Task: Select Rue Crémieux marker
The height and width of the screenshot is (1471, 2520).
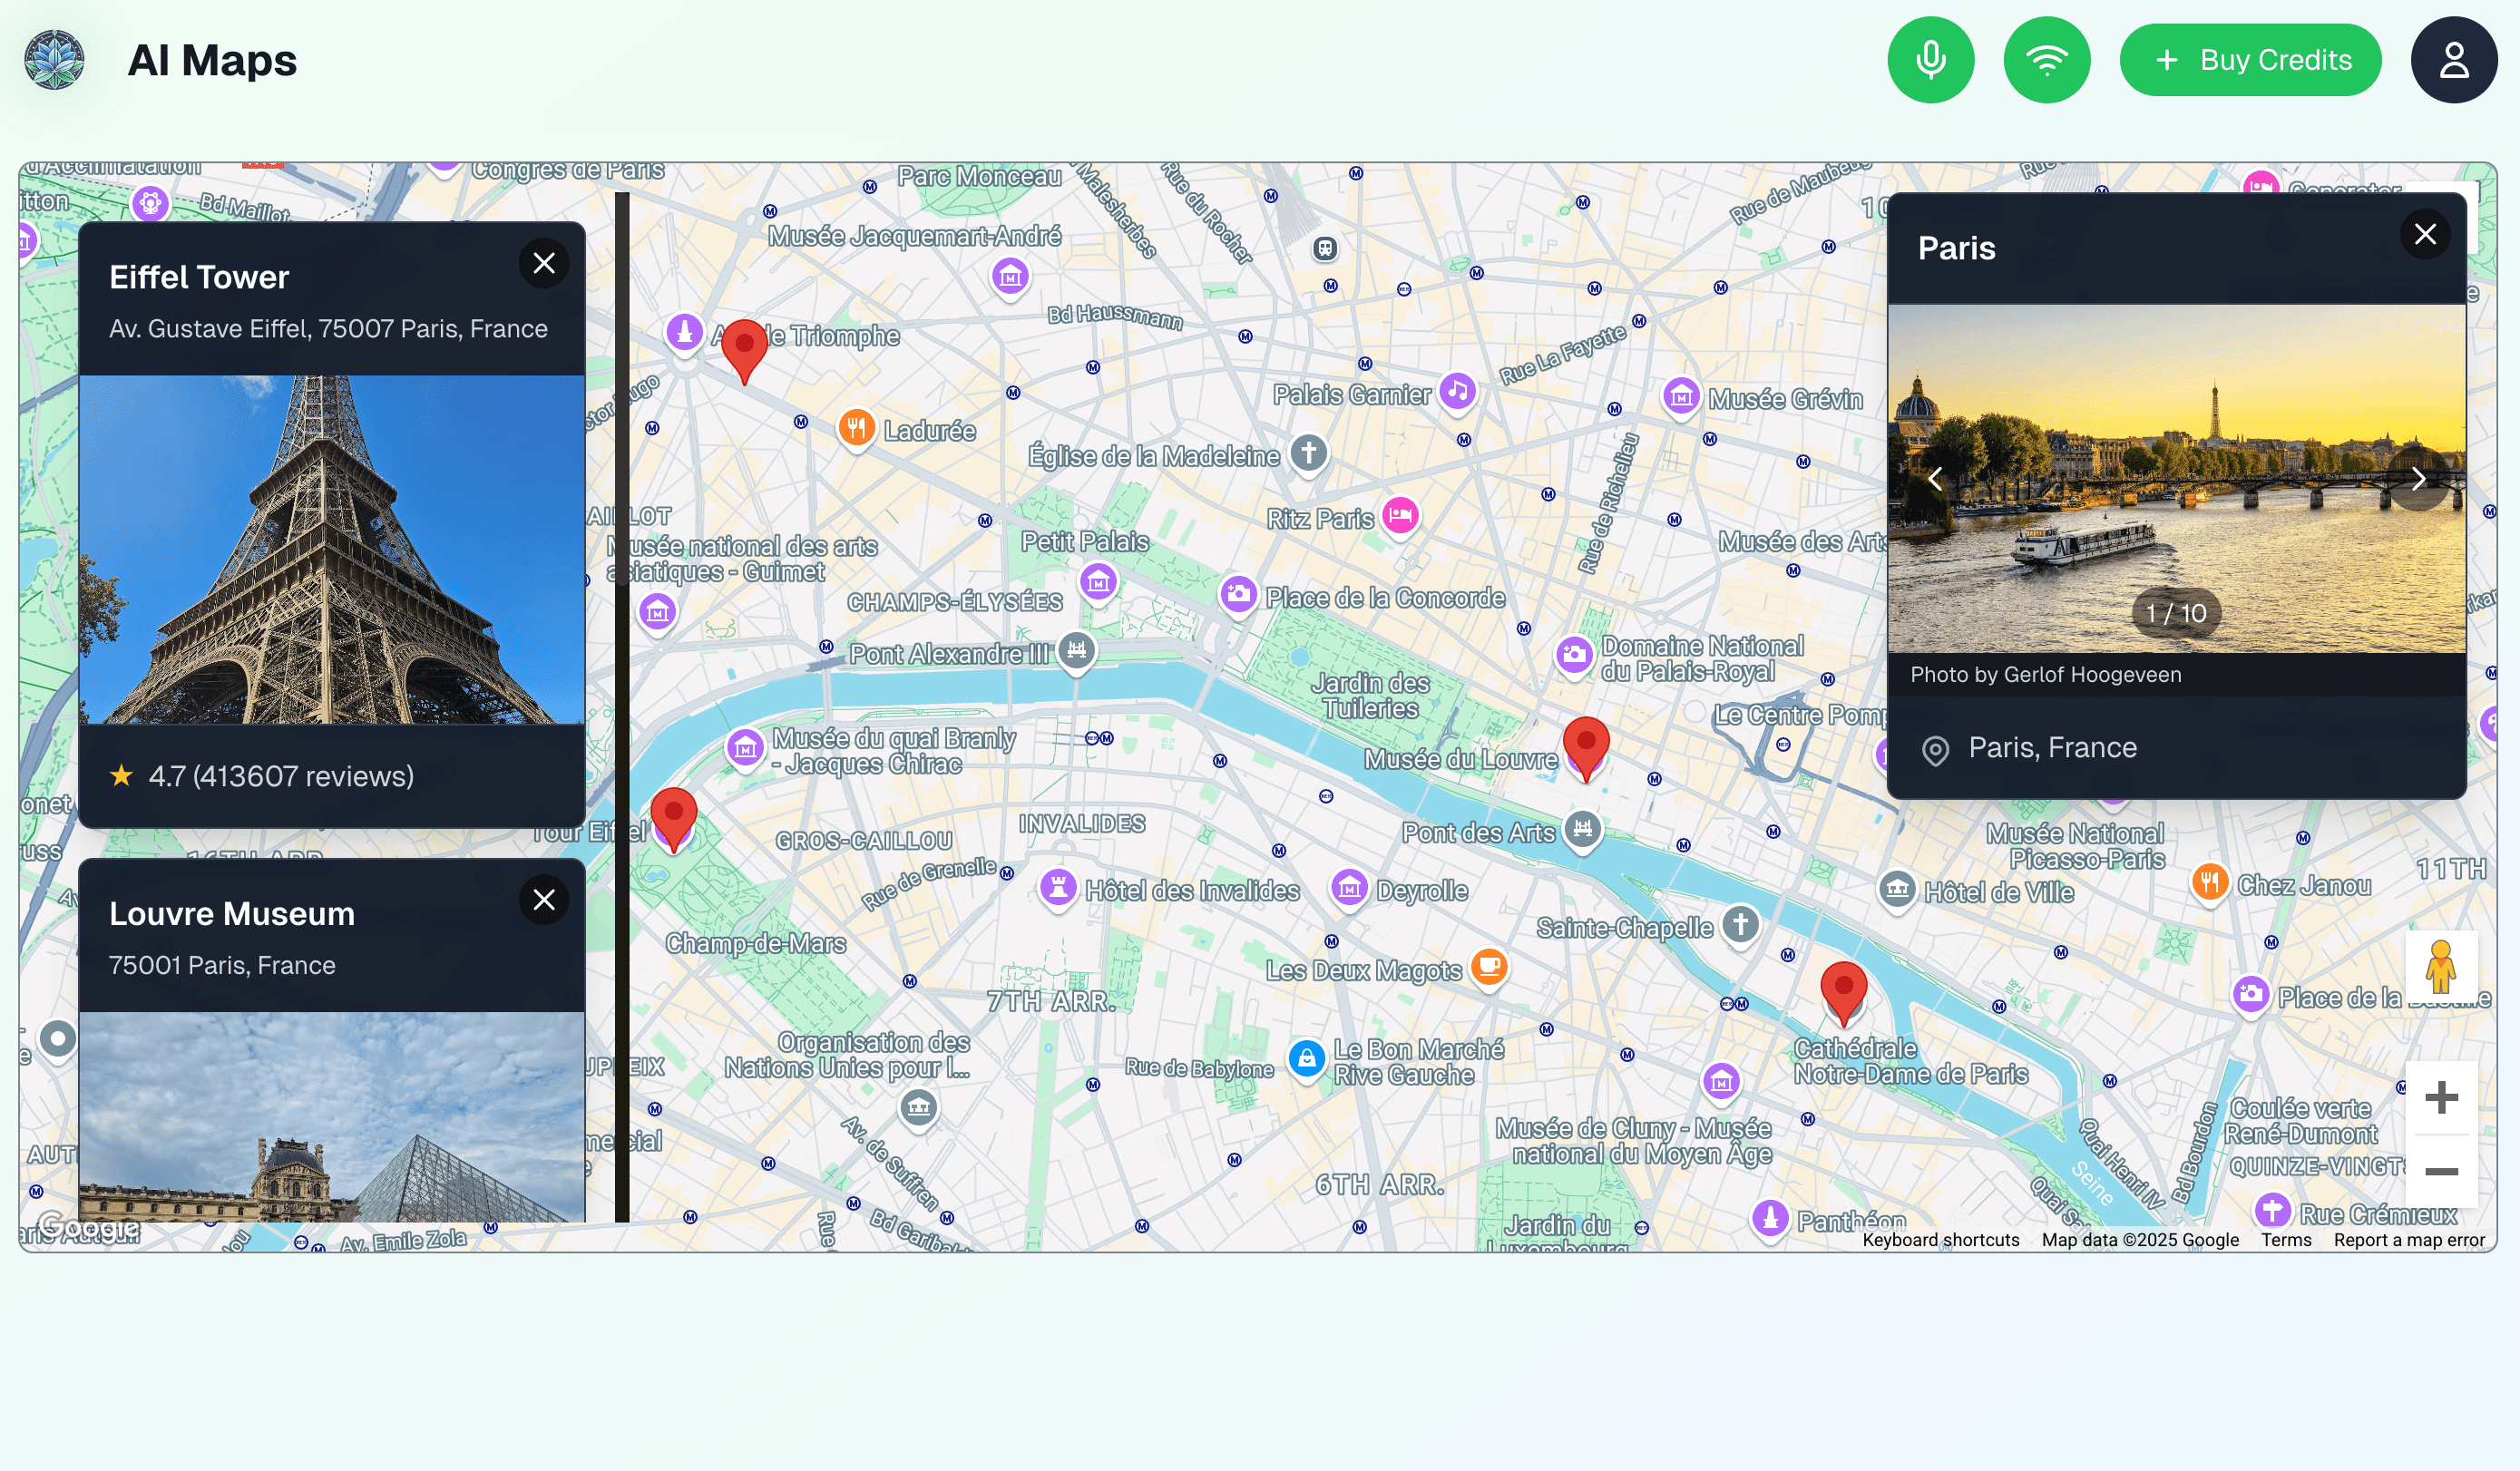Action: pos(2272,1210)
